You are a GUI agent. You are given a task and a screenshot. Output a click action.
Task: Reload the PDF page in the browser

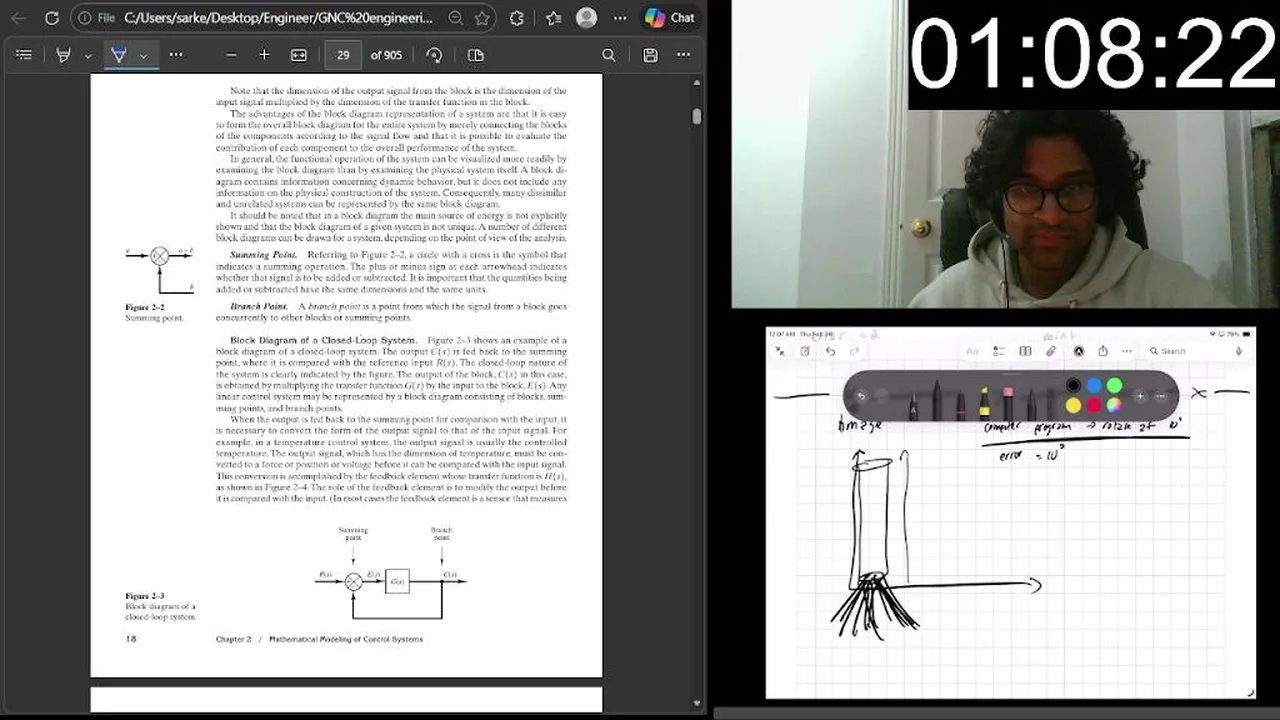click(x=52, y=18)
